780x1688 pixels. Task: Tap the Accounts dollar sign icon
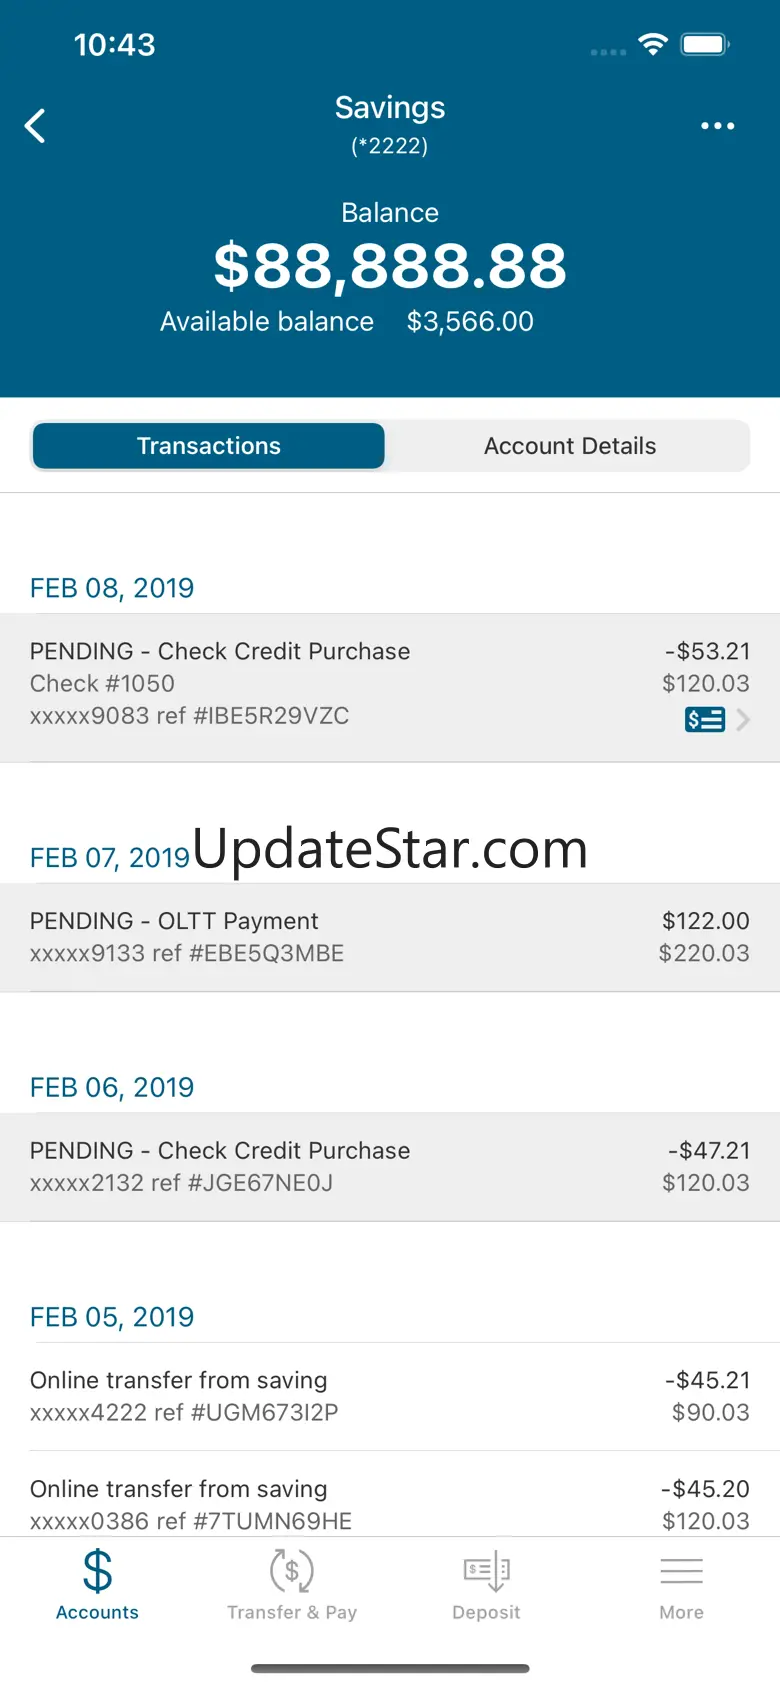[97, 1570]
